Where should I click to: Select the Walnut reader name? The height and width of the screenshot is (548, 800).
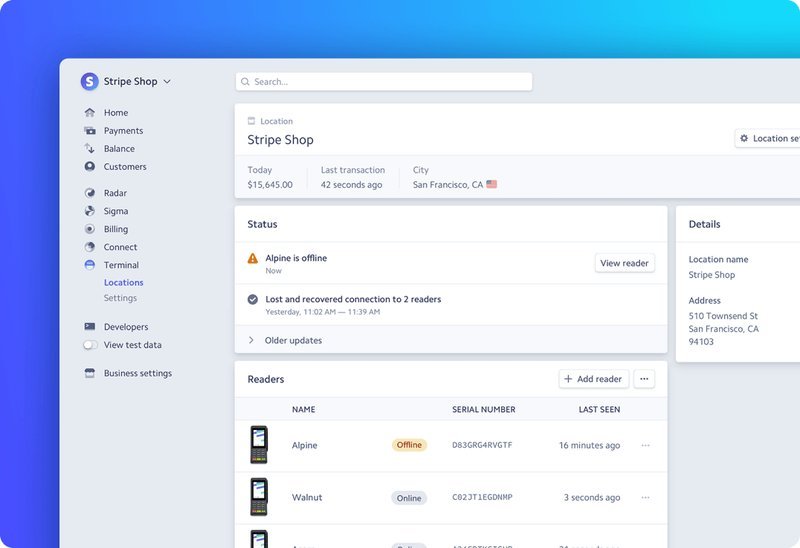tap(307, 497)
